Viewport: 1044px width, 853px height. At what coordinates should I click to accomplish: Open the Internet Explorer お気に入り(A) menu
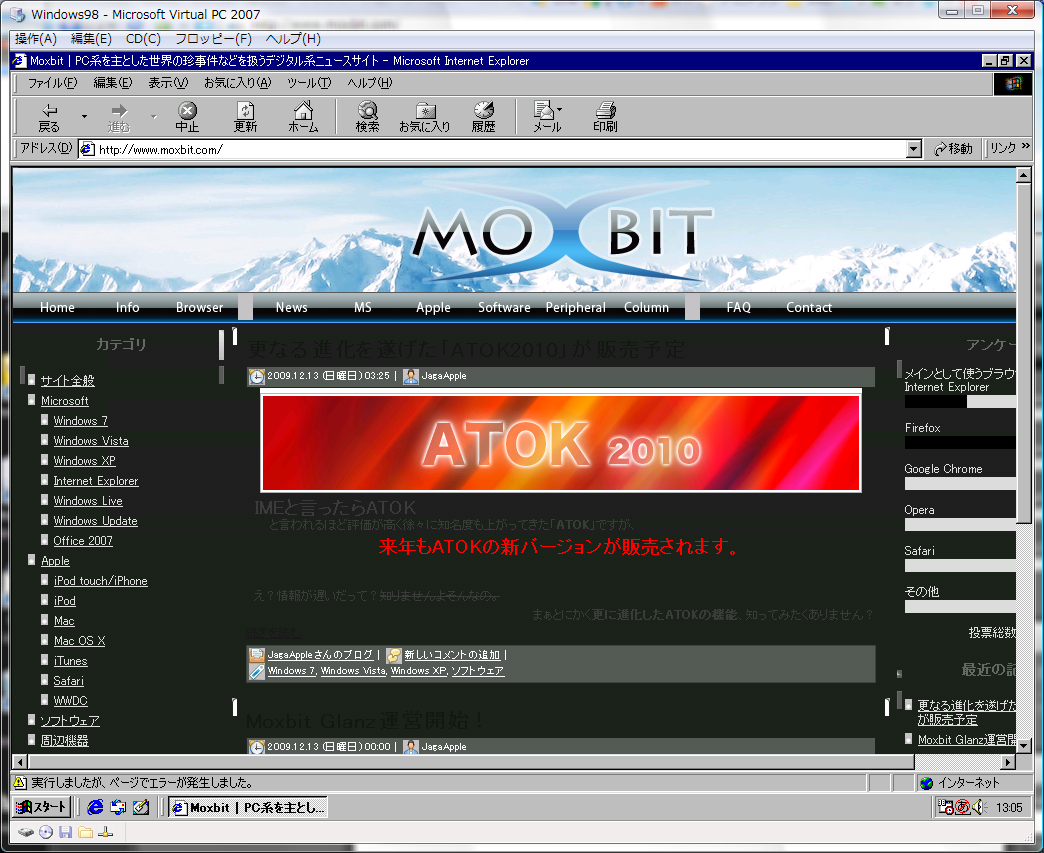pos(238,83)
